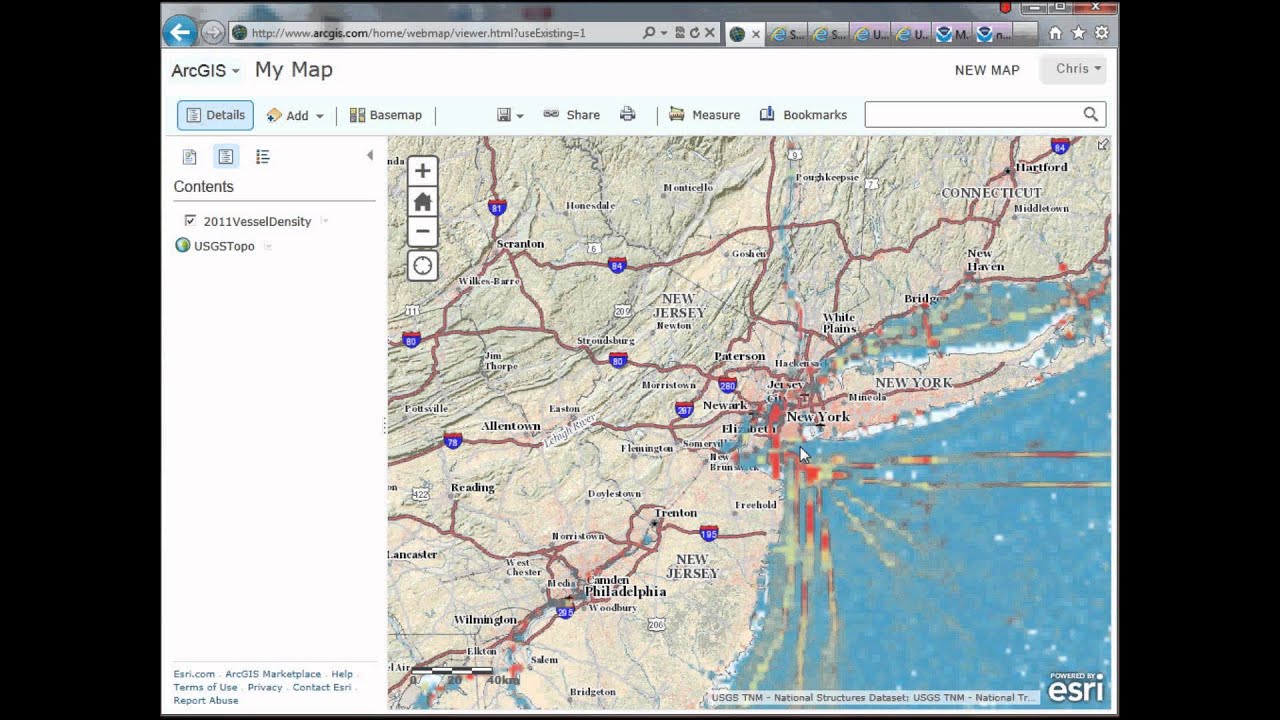Click the Esri logo on map
Viewport: 1280px width, 720px height.
1076,686
